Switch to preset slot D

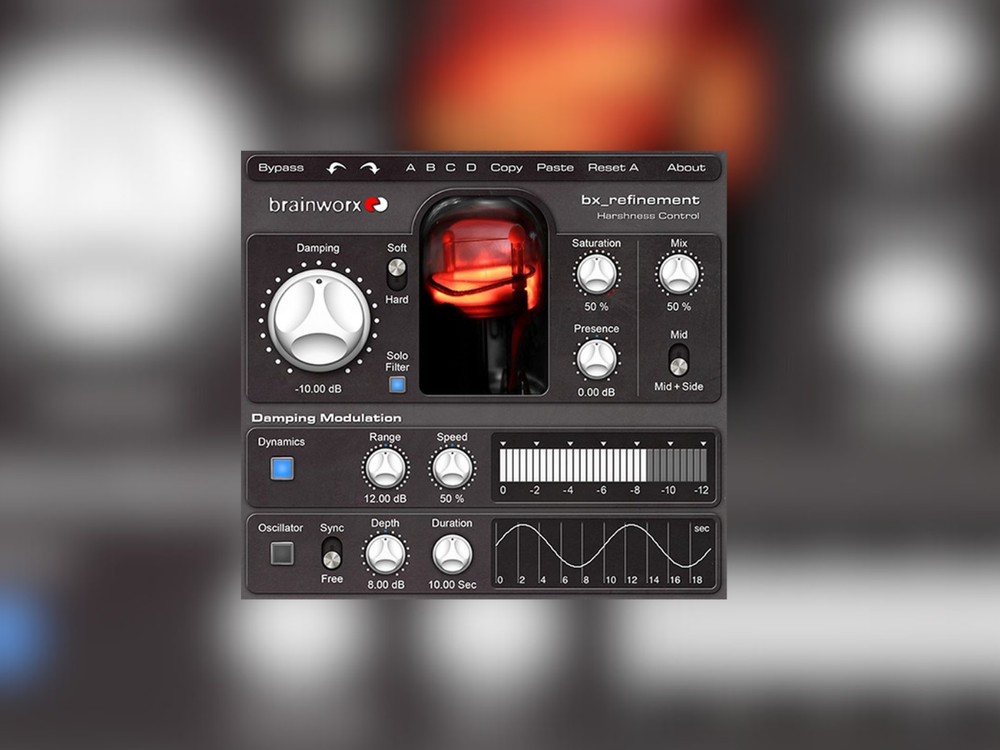click(471, 167)
